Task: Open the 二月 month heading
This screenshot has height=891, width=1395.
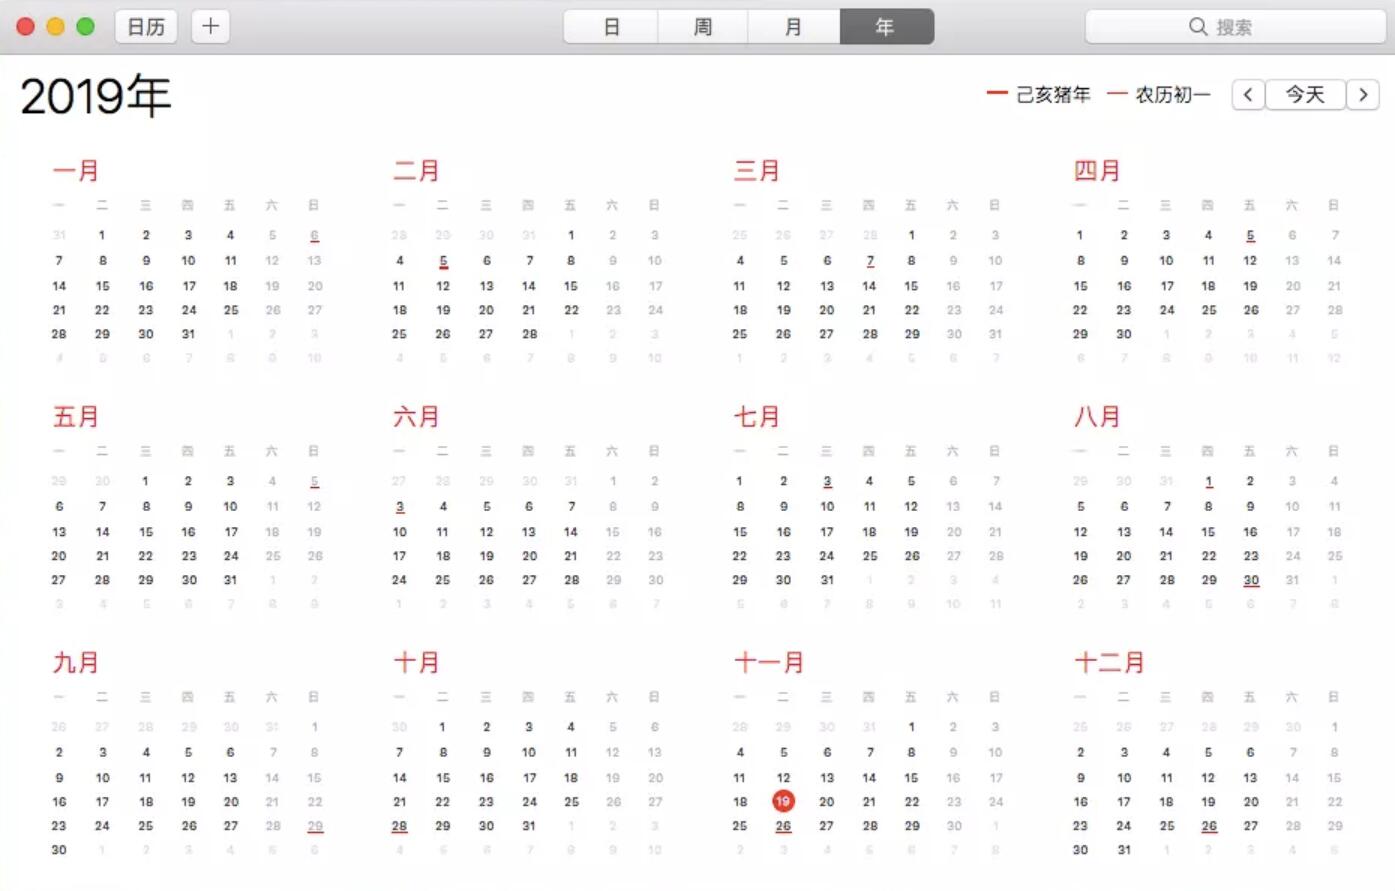Action: tap(416, 171)
